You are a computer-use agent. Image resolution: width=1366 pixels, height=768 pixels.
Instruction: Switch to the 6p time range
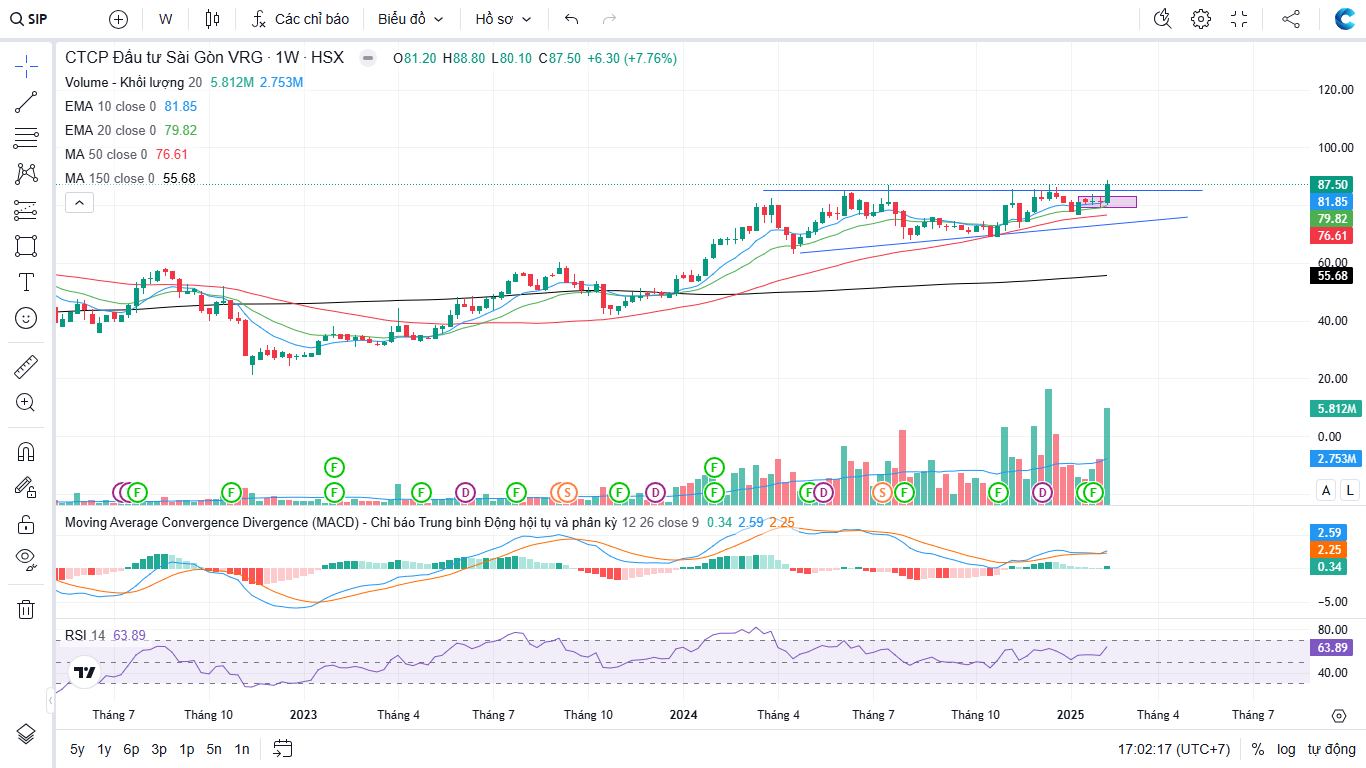click(x=131, y=749)
